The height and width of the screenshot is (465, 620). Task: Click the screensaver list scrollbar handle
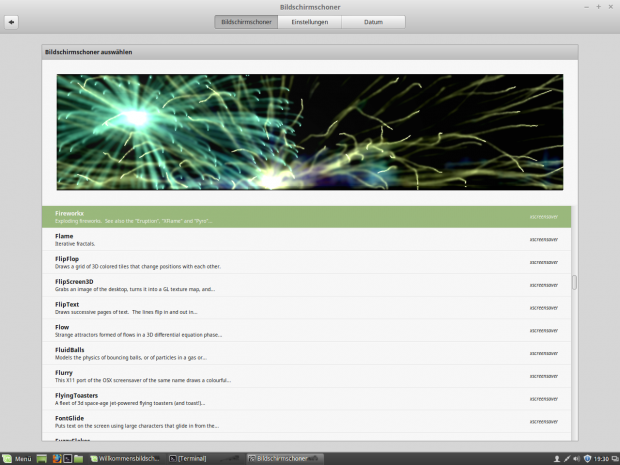(x=574, y=283)
